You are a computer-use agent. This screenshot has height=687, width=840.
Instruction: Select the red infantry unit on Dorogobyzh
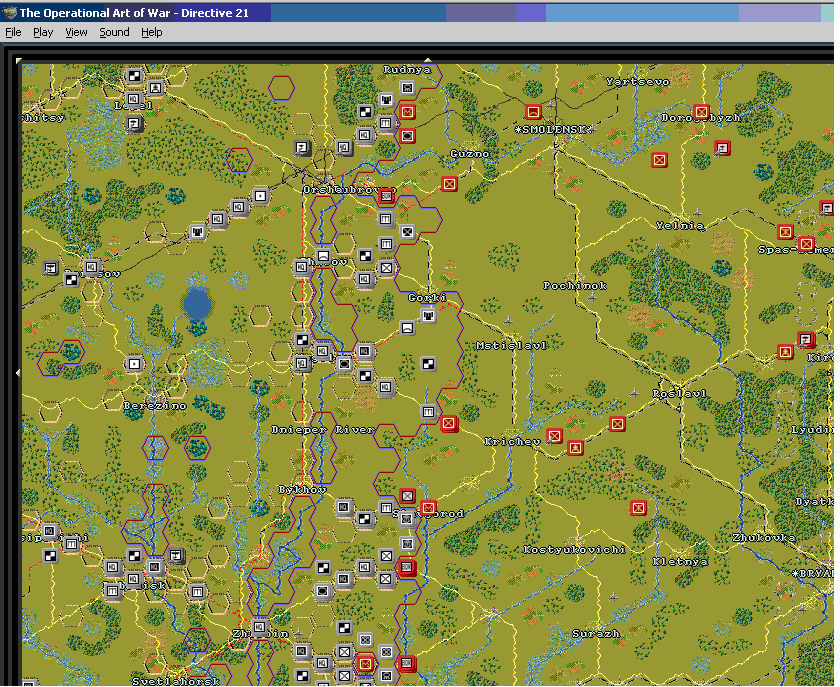[701, 113]
